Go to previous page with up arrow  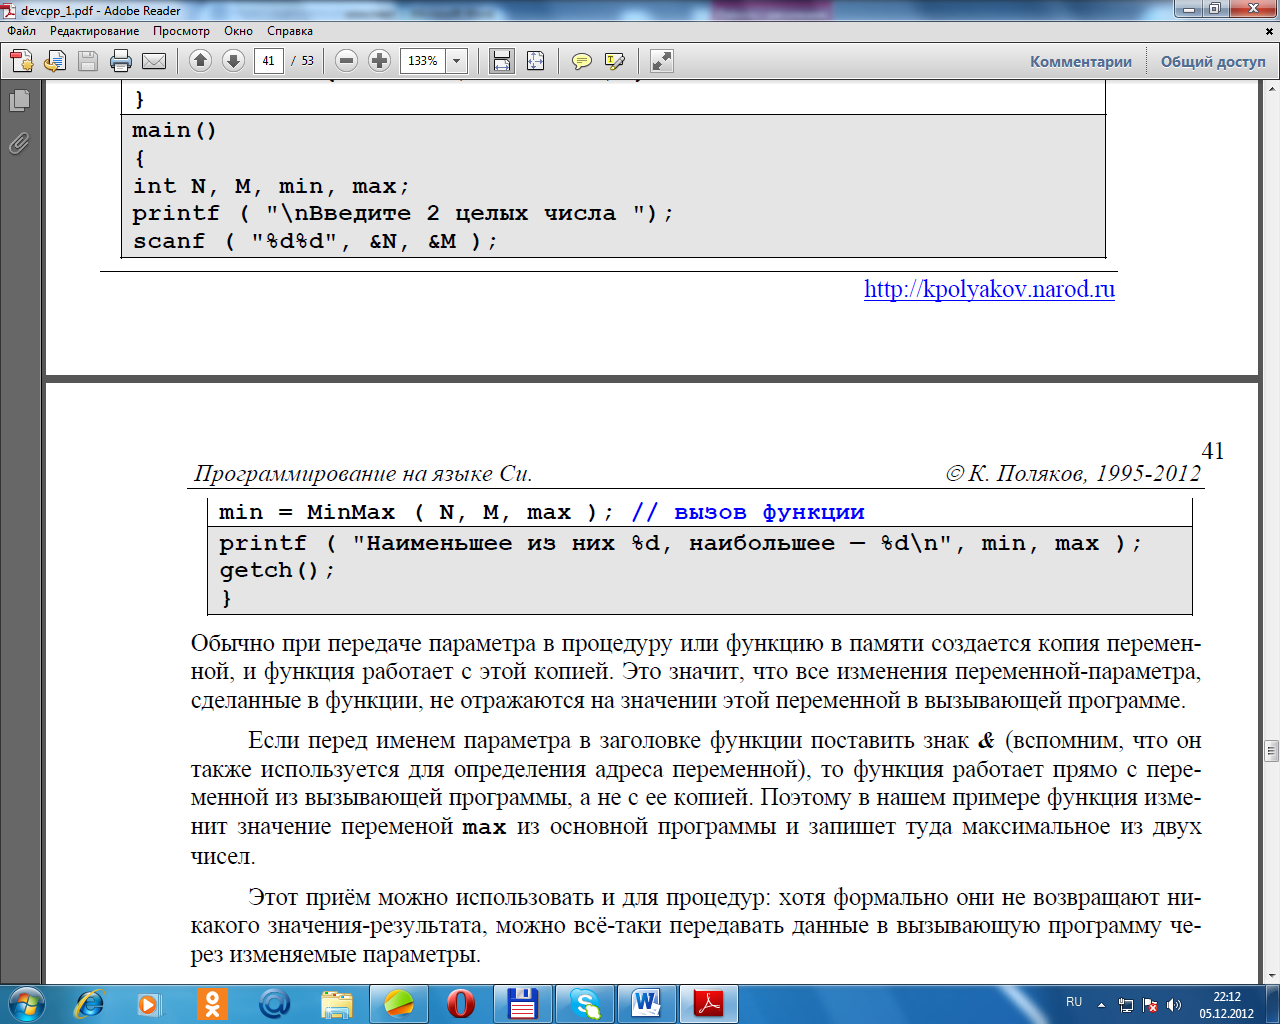pos(200,61)
